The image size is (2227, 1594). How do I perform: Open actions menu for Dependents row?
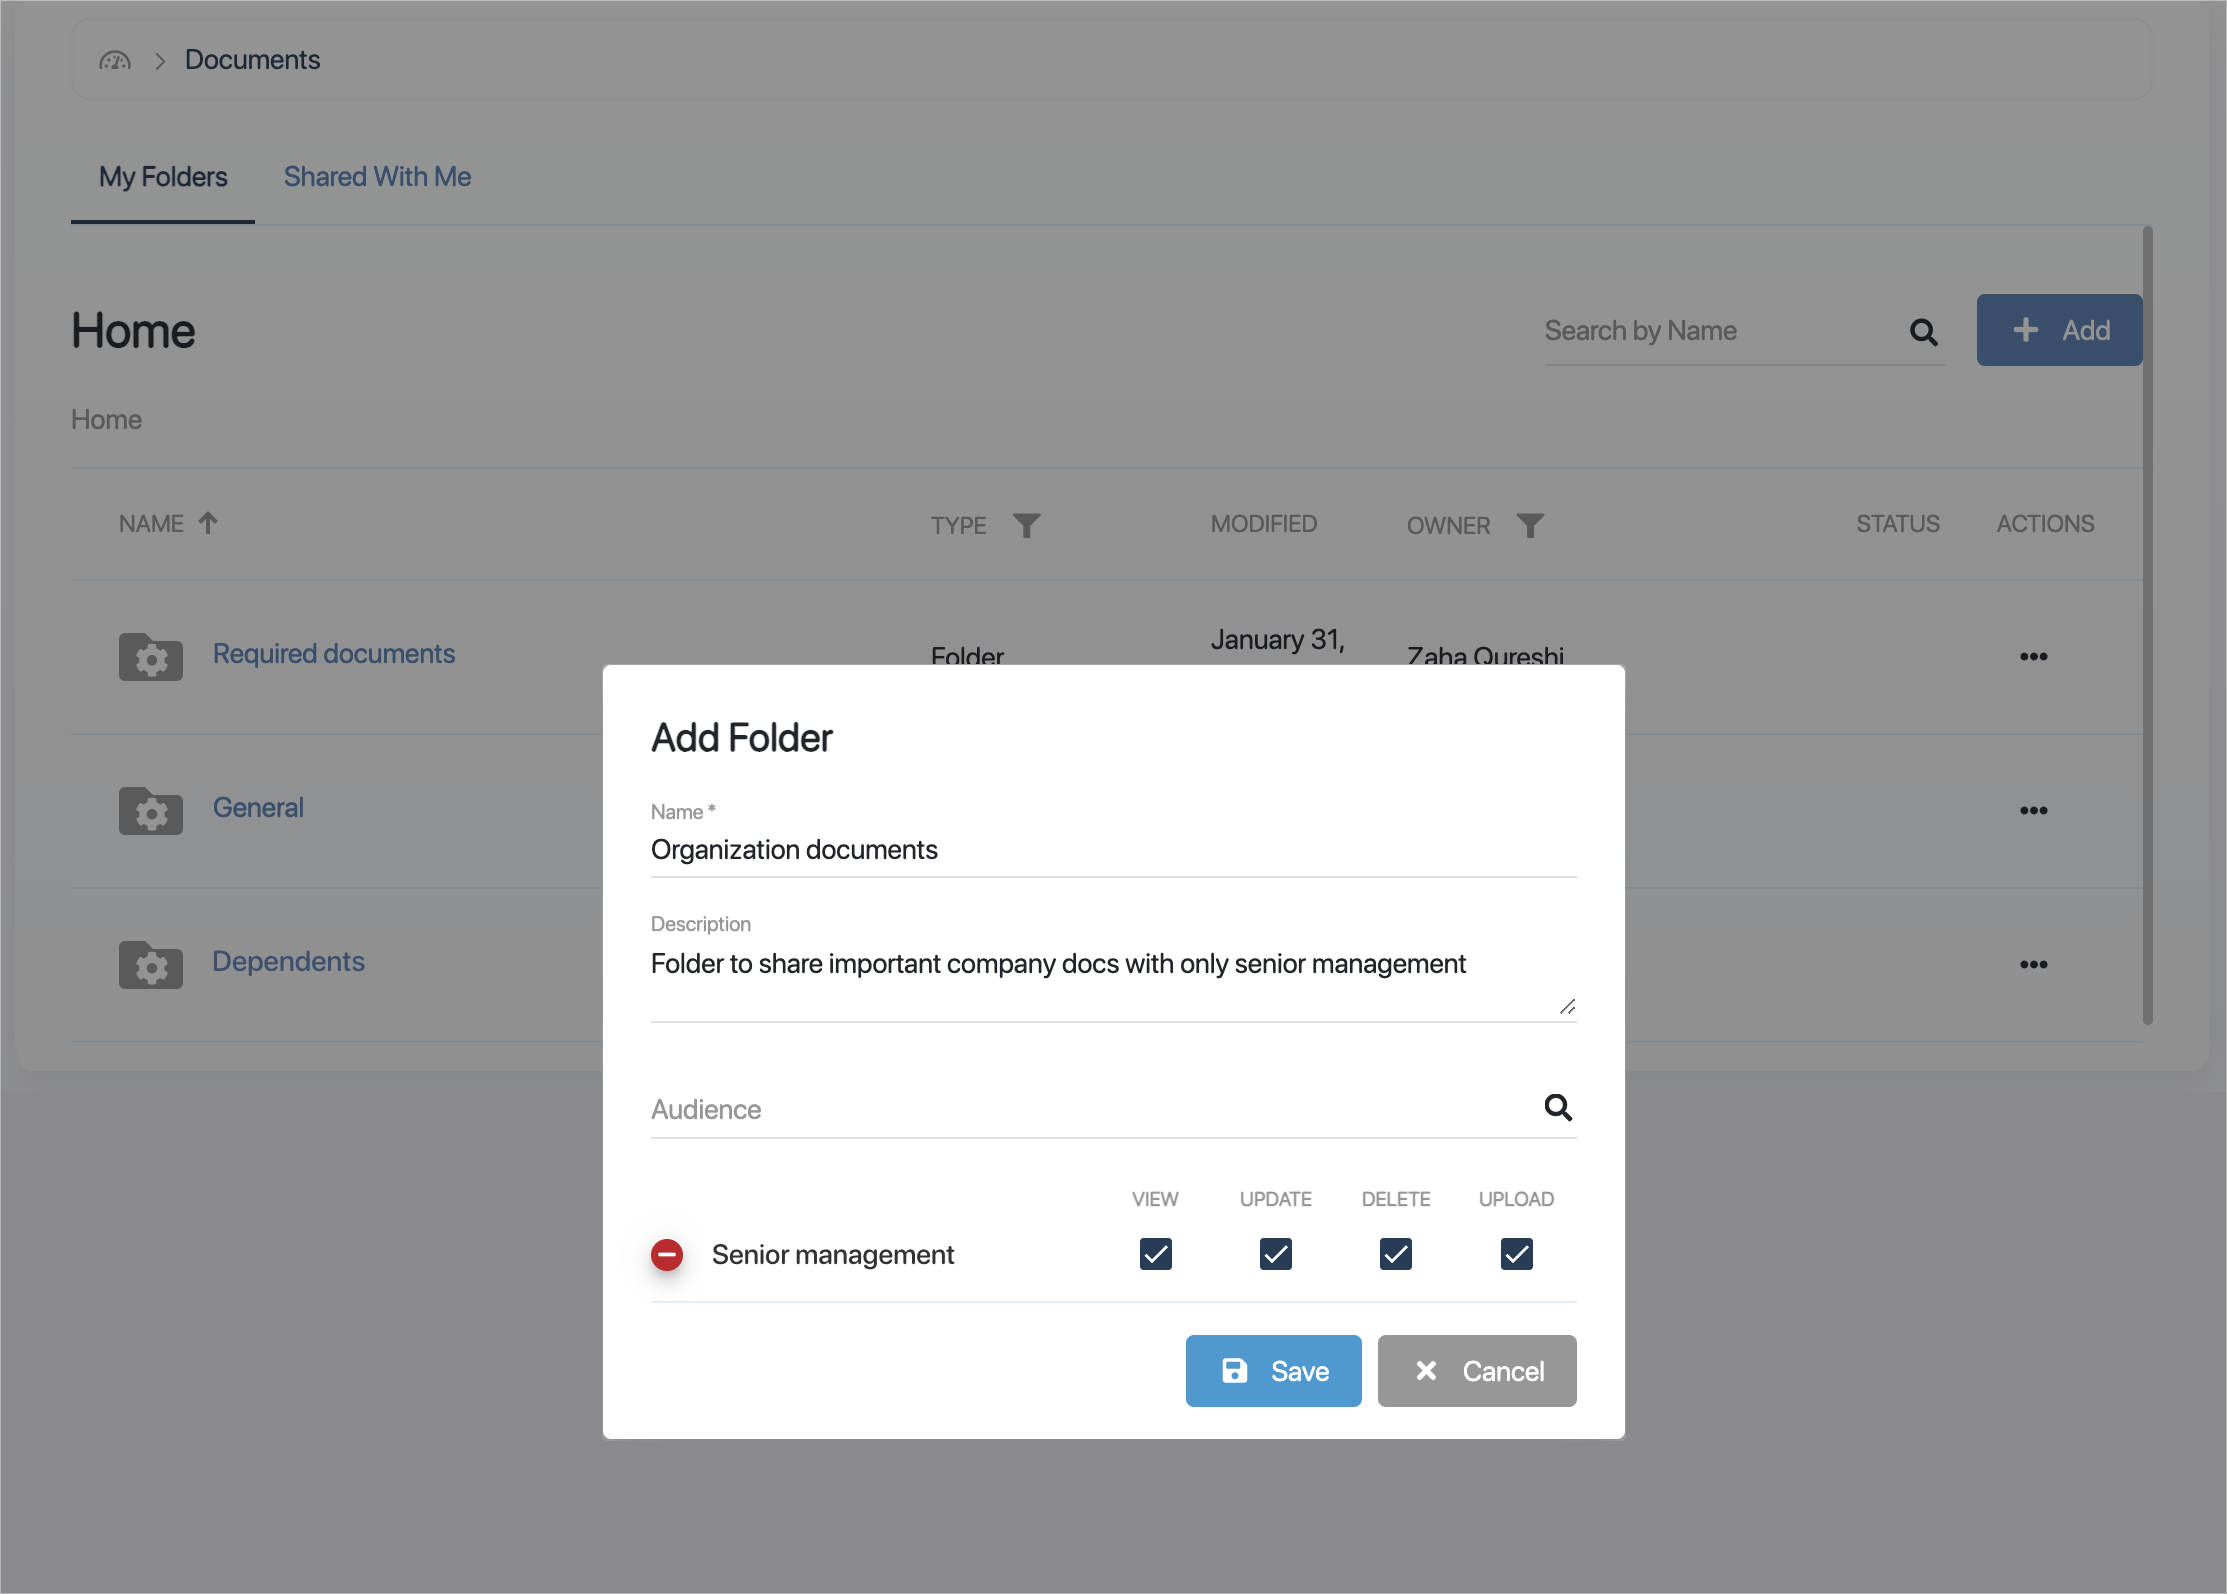pos(2034,965)
